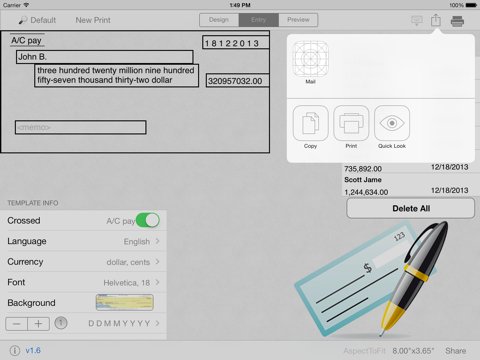The height and width of the screenshot is (360, 480).
Task: Tap the round up-arrow icon by stepper
Action: click(x=61, y=323)
